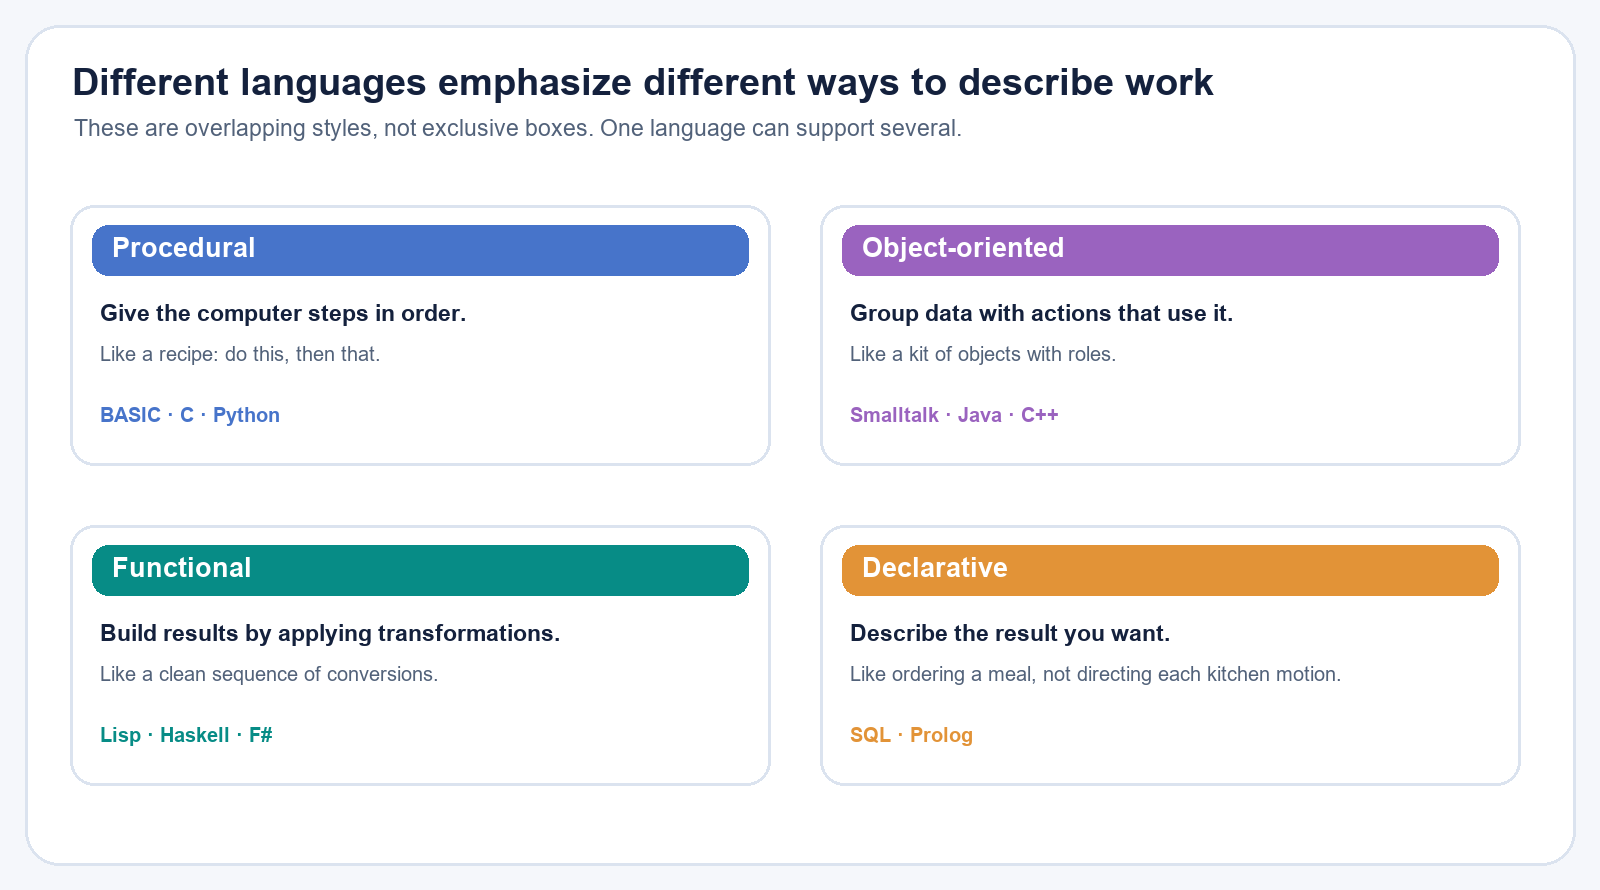
Task: Click 'Build results by applying transformations.'
Action: point(330,633)
